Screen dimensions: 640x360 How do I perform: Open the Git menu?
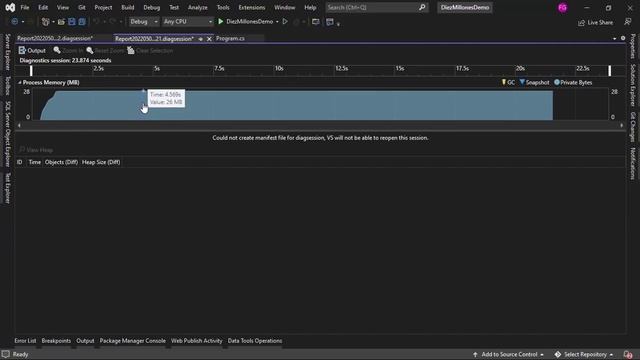[82, 7]
